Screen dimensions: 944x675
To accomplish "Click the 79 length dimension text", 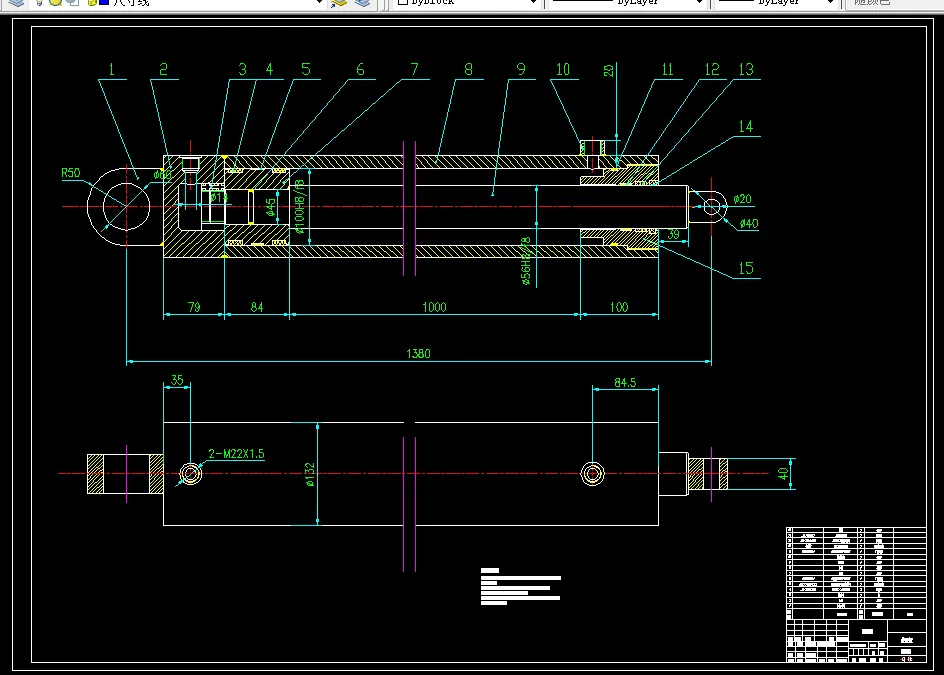I will [x=194, y=307].
